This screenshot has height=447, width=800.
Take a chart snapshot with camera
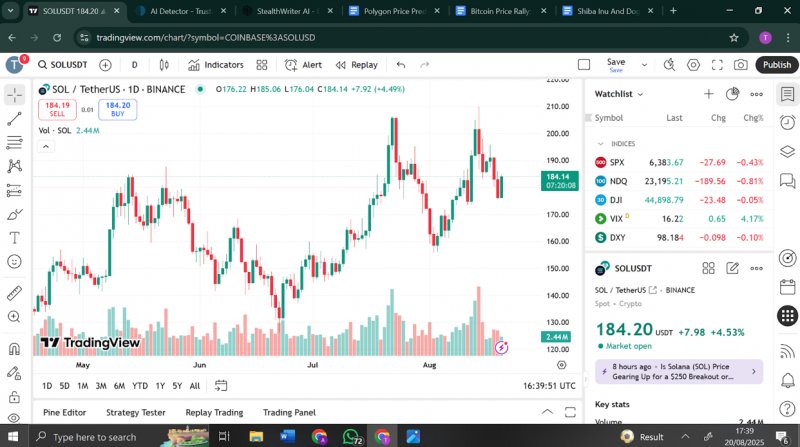(x=740, y=65)
